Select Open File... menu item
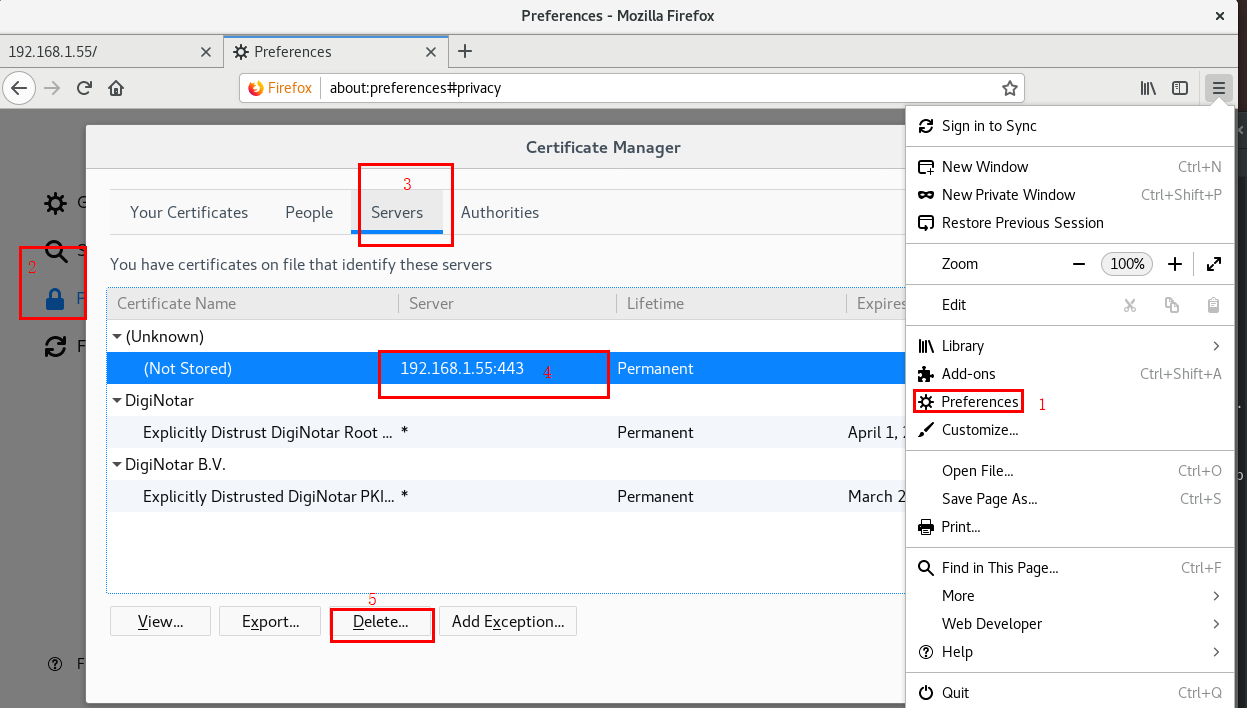 1069,471
